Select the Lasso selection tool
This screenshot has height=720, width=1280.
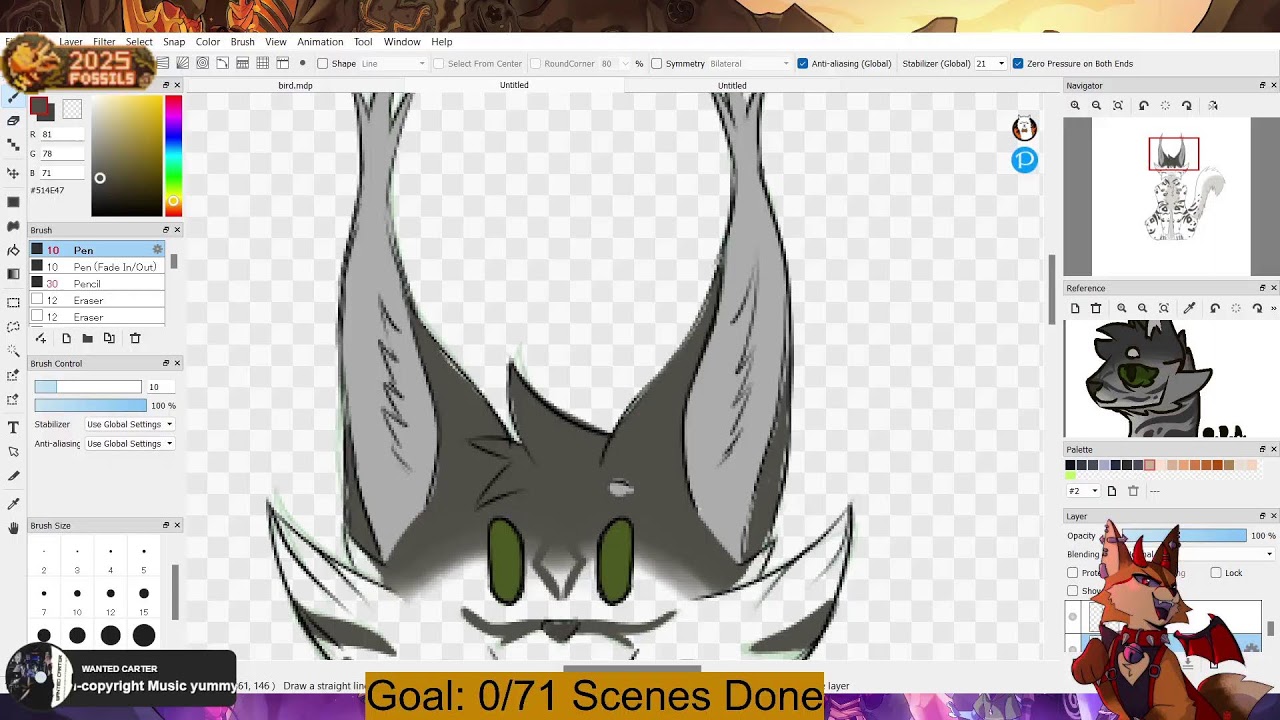click(x=13, y=326)
